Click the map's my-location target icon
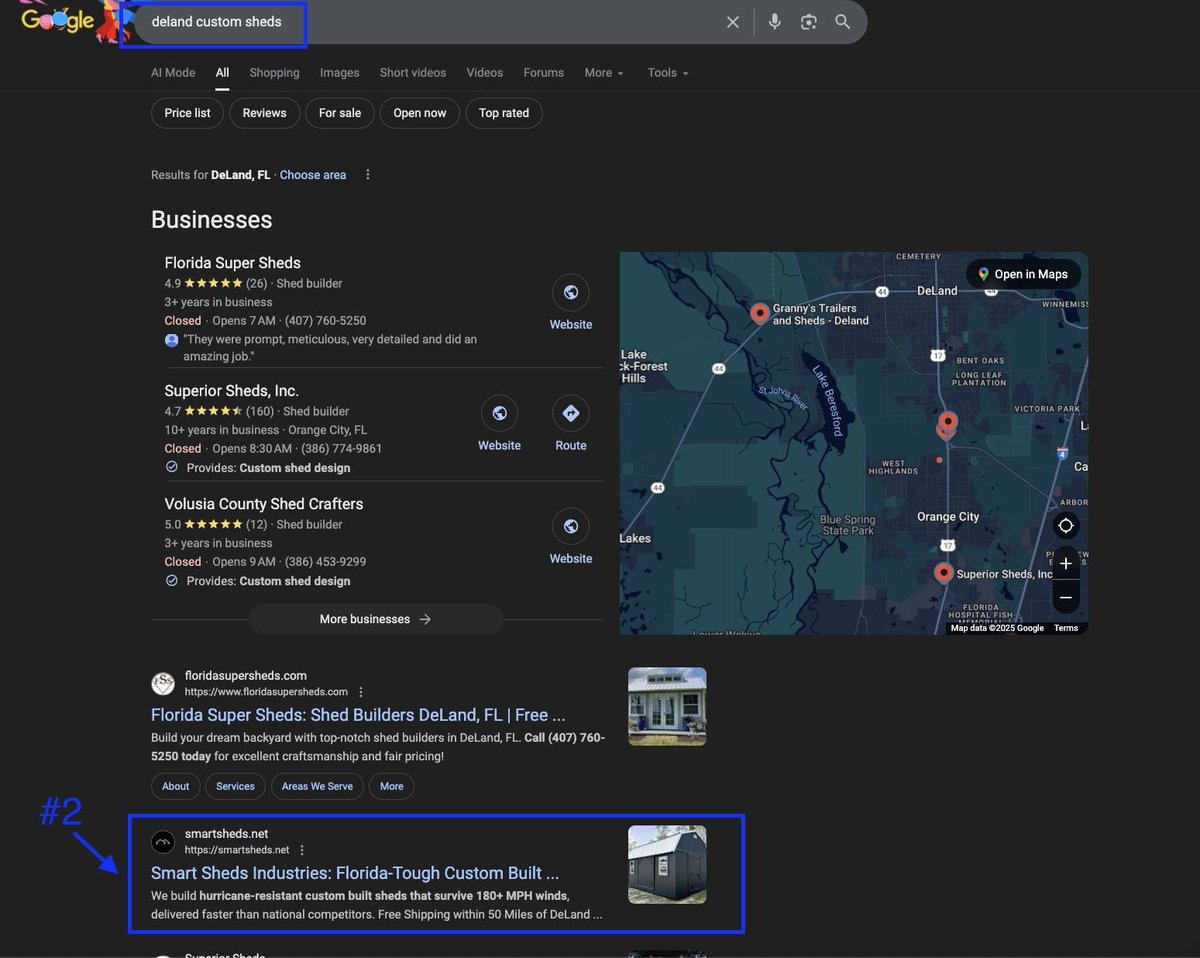The width and height of the screenshot is (1200, 958). (x=1066, y=526)
